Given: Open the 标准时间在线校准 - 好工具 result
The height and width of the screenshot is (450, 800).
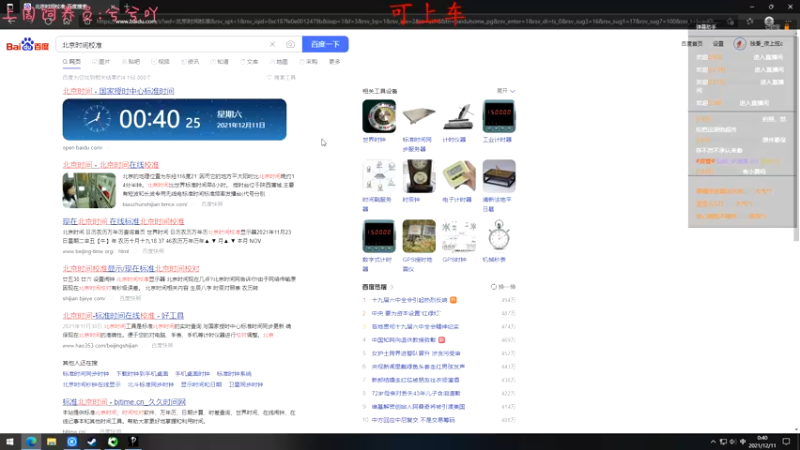Looking at the screenshot, I should pos(123,316).
